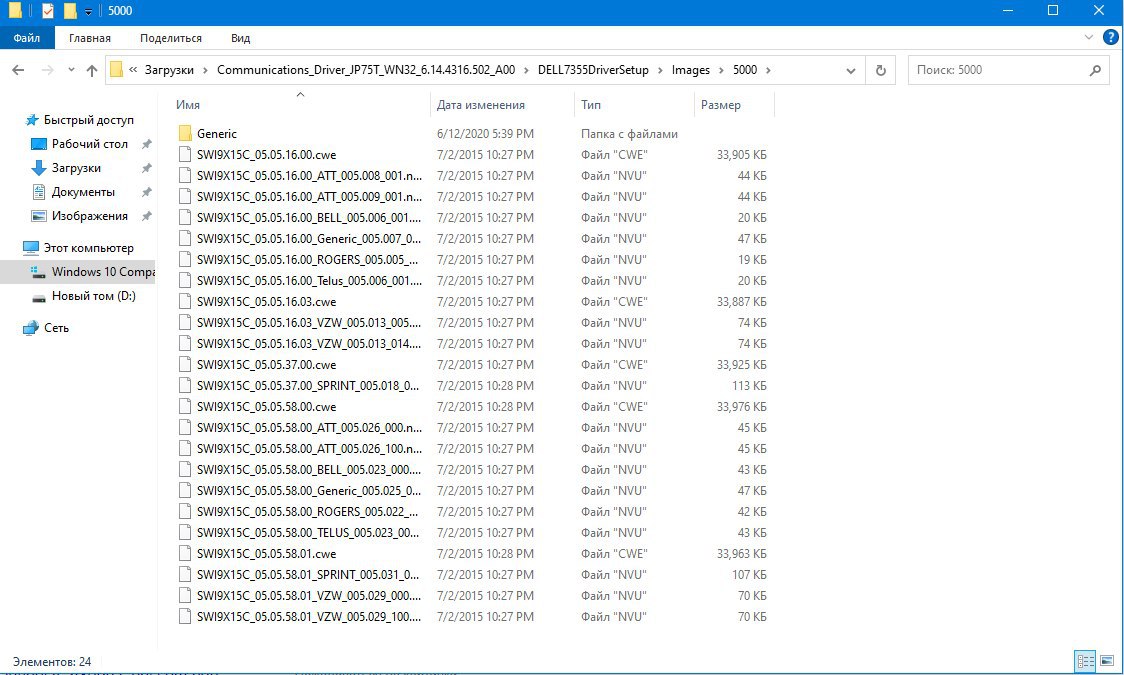Open the Вид ribbon tab
The image size is (1124, 675).
240,38
